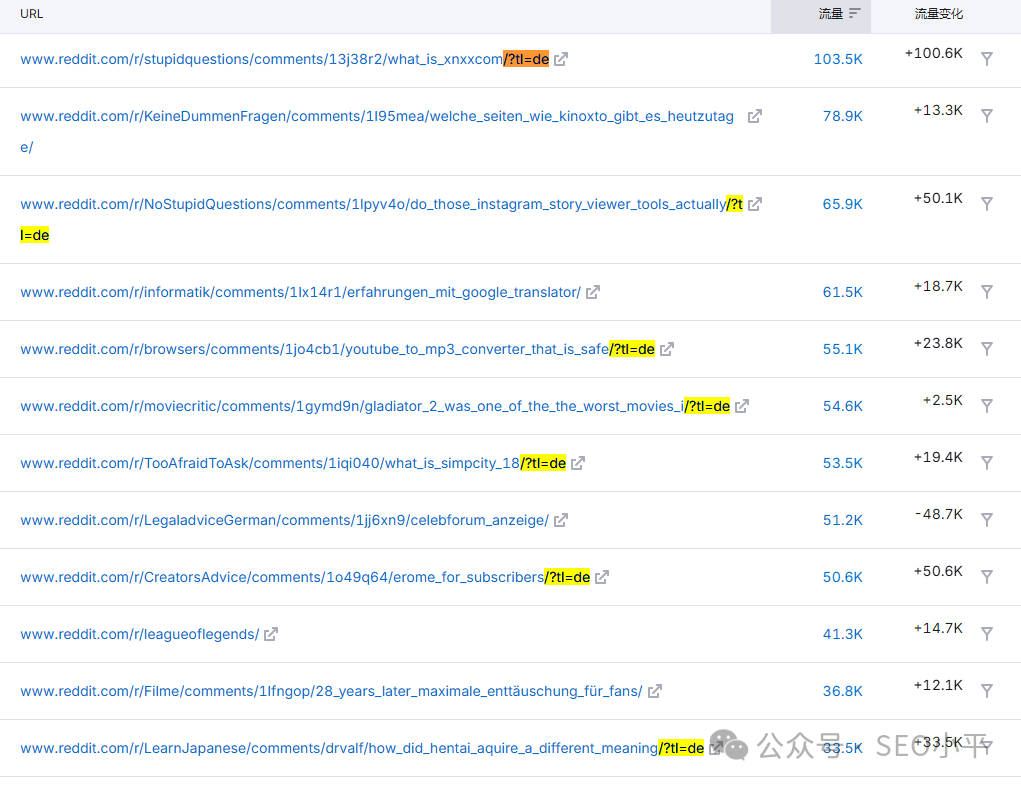Click filter icon in the CreatorsAdvice row

987,577
